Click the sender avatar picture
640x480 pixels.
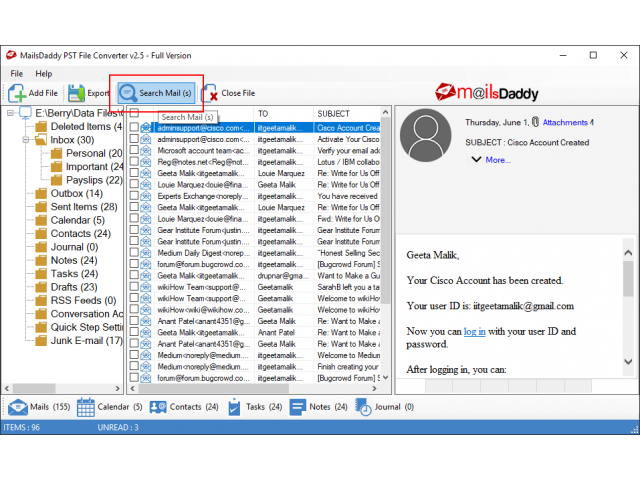(x=425, y=135)
